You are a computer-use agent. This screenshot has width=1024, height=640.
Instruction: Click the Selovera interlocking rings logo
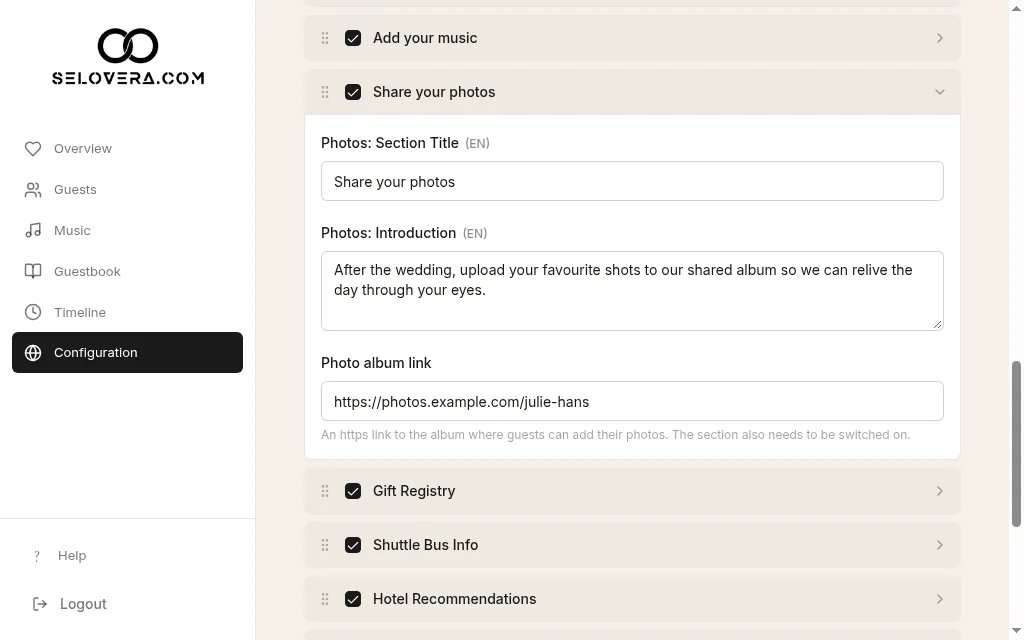click(x=128, y=46)
